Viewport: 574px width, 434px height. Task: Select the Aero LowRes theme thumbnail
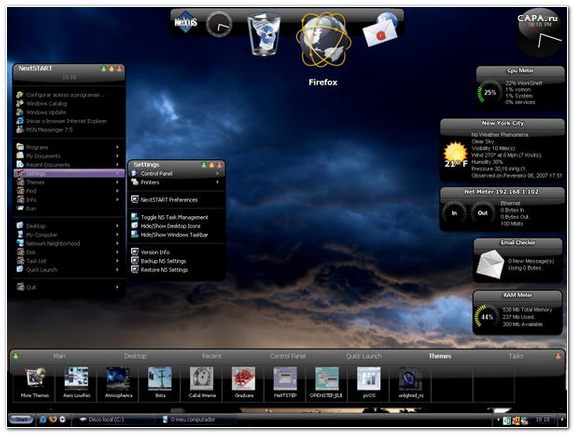[76, 378]
